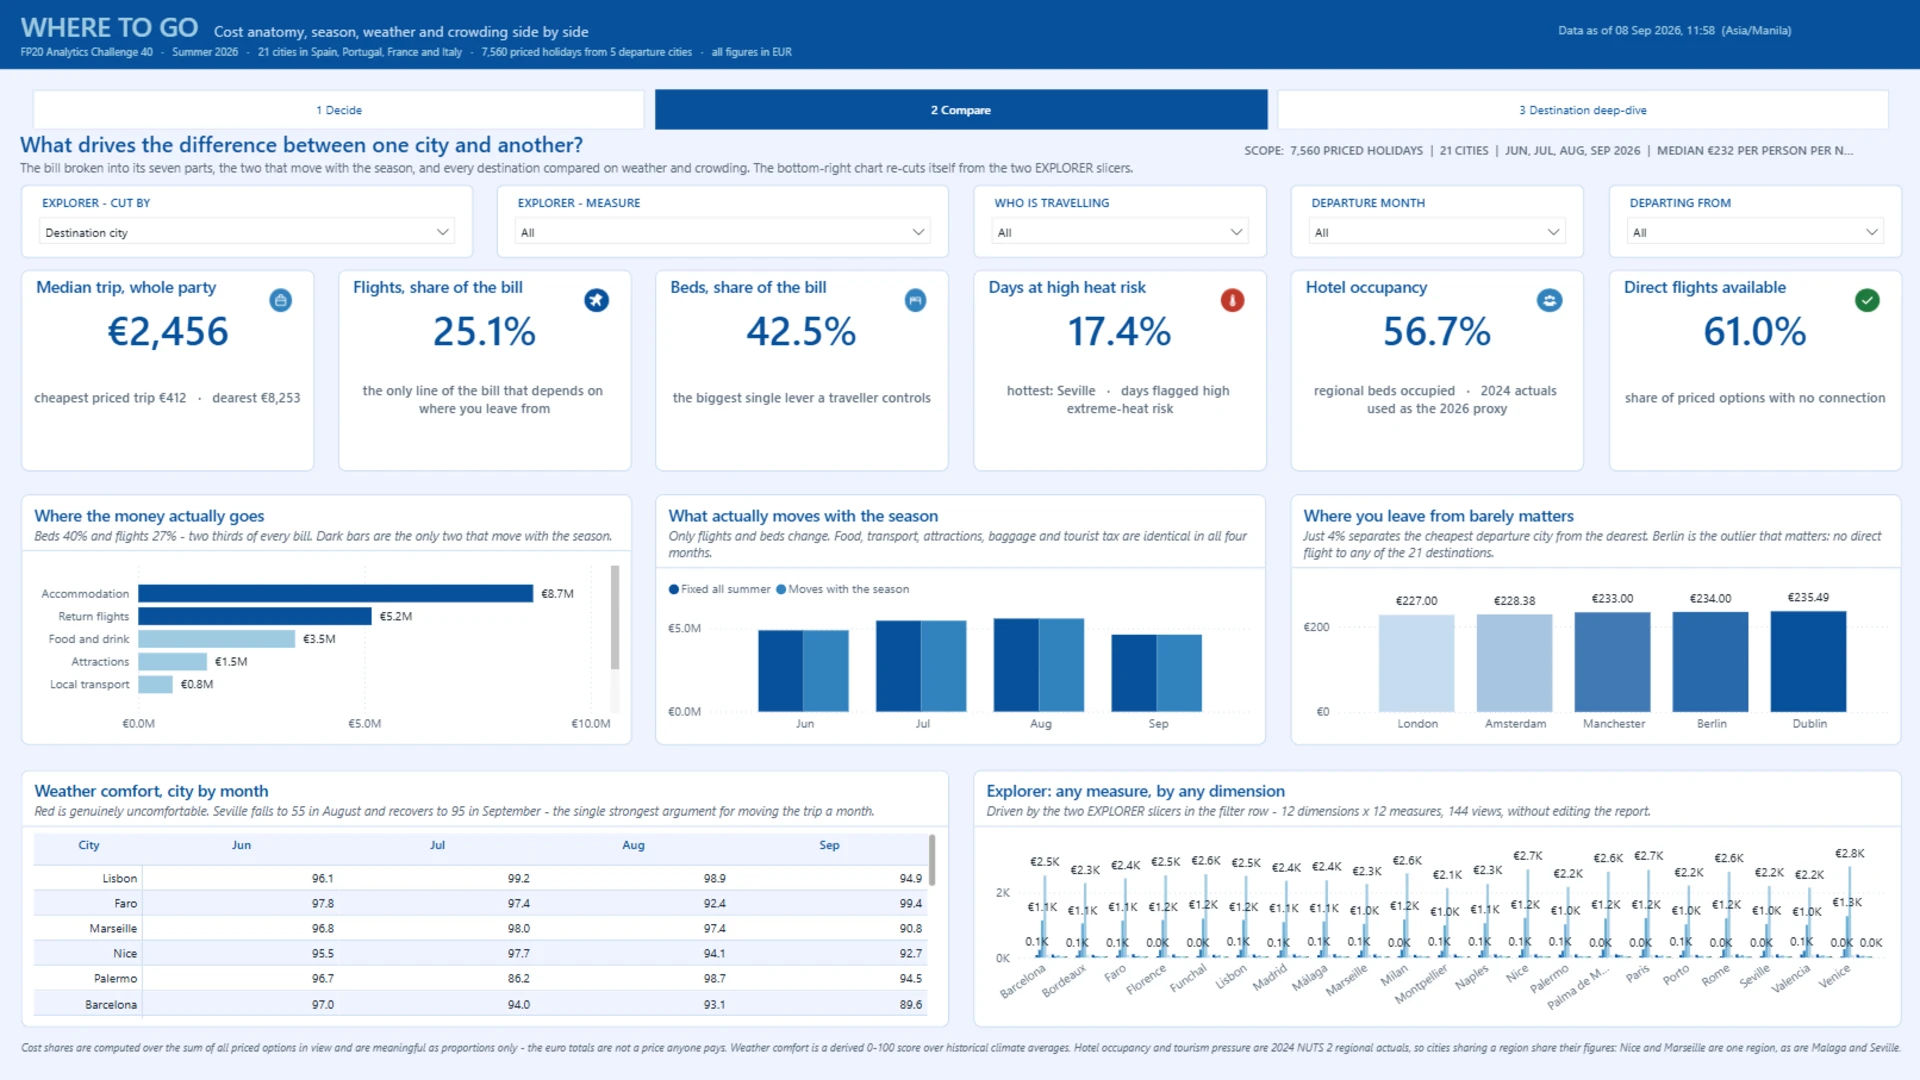Screen dimensions: 1920x1080
Task: Select the Return flights bar
Action: pyautogui.click(x=255, y=616)
